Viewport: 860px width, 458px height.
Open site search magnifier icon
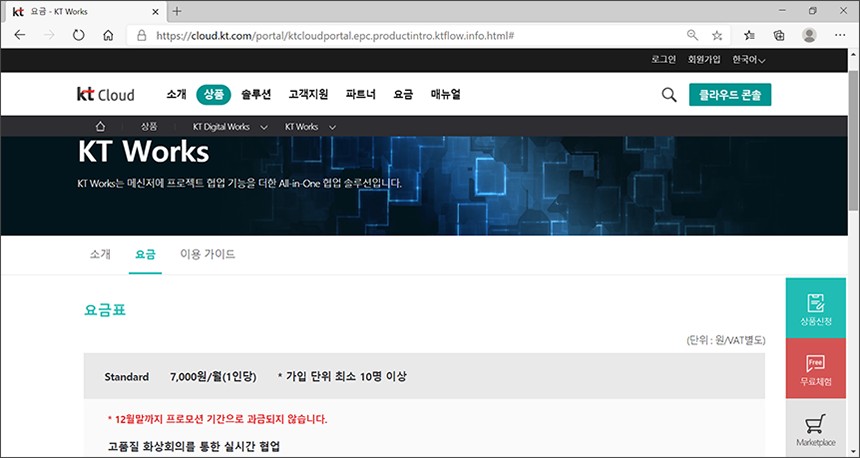[x=669, y=94]
